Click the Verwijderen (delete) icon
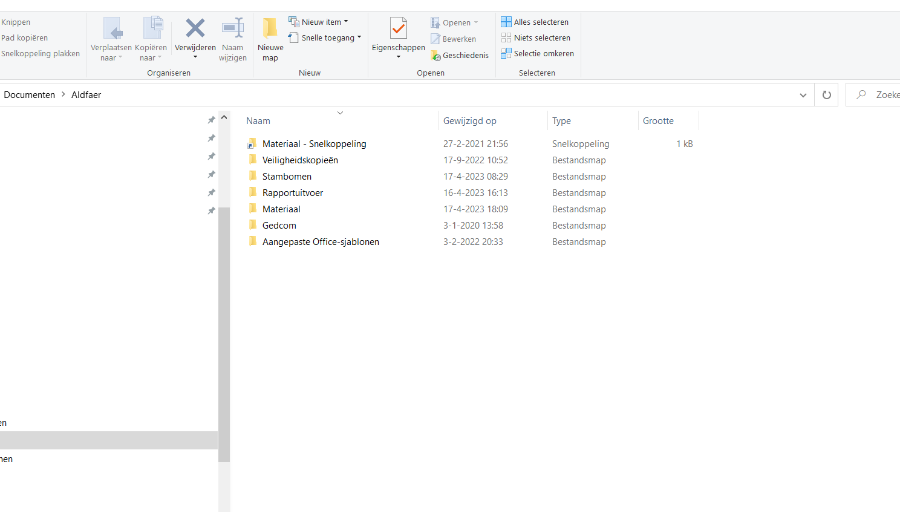The width and height of the screenshot is (900, 512). [x=195, y=29]
